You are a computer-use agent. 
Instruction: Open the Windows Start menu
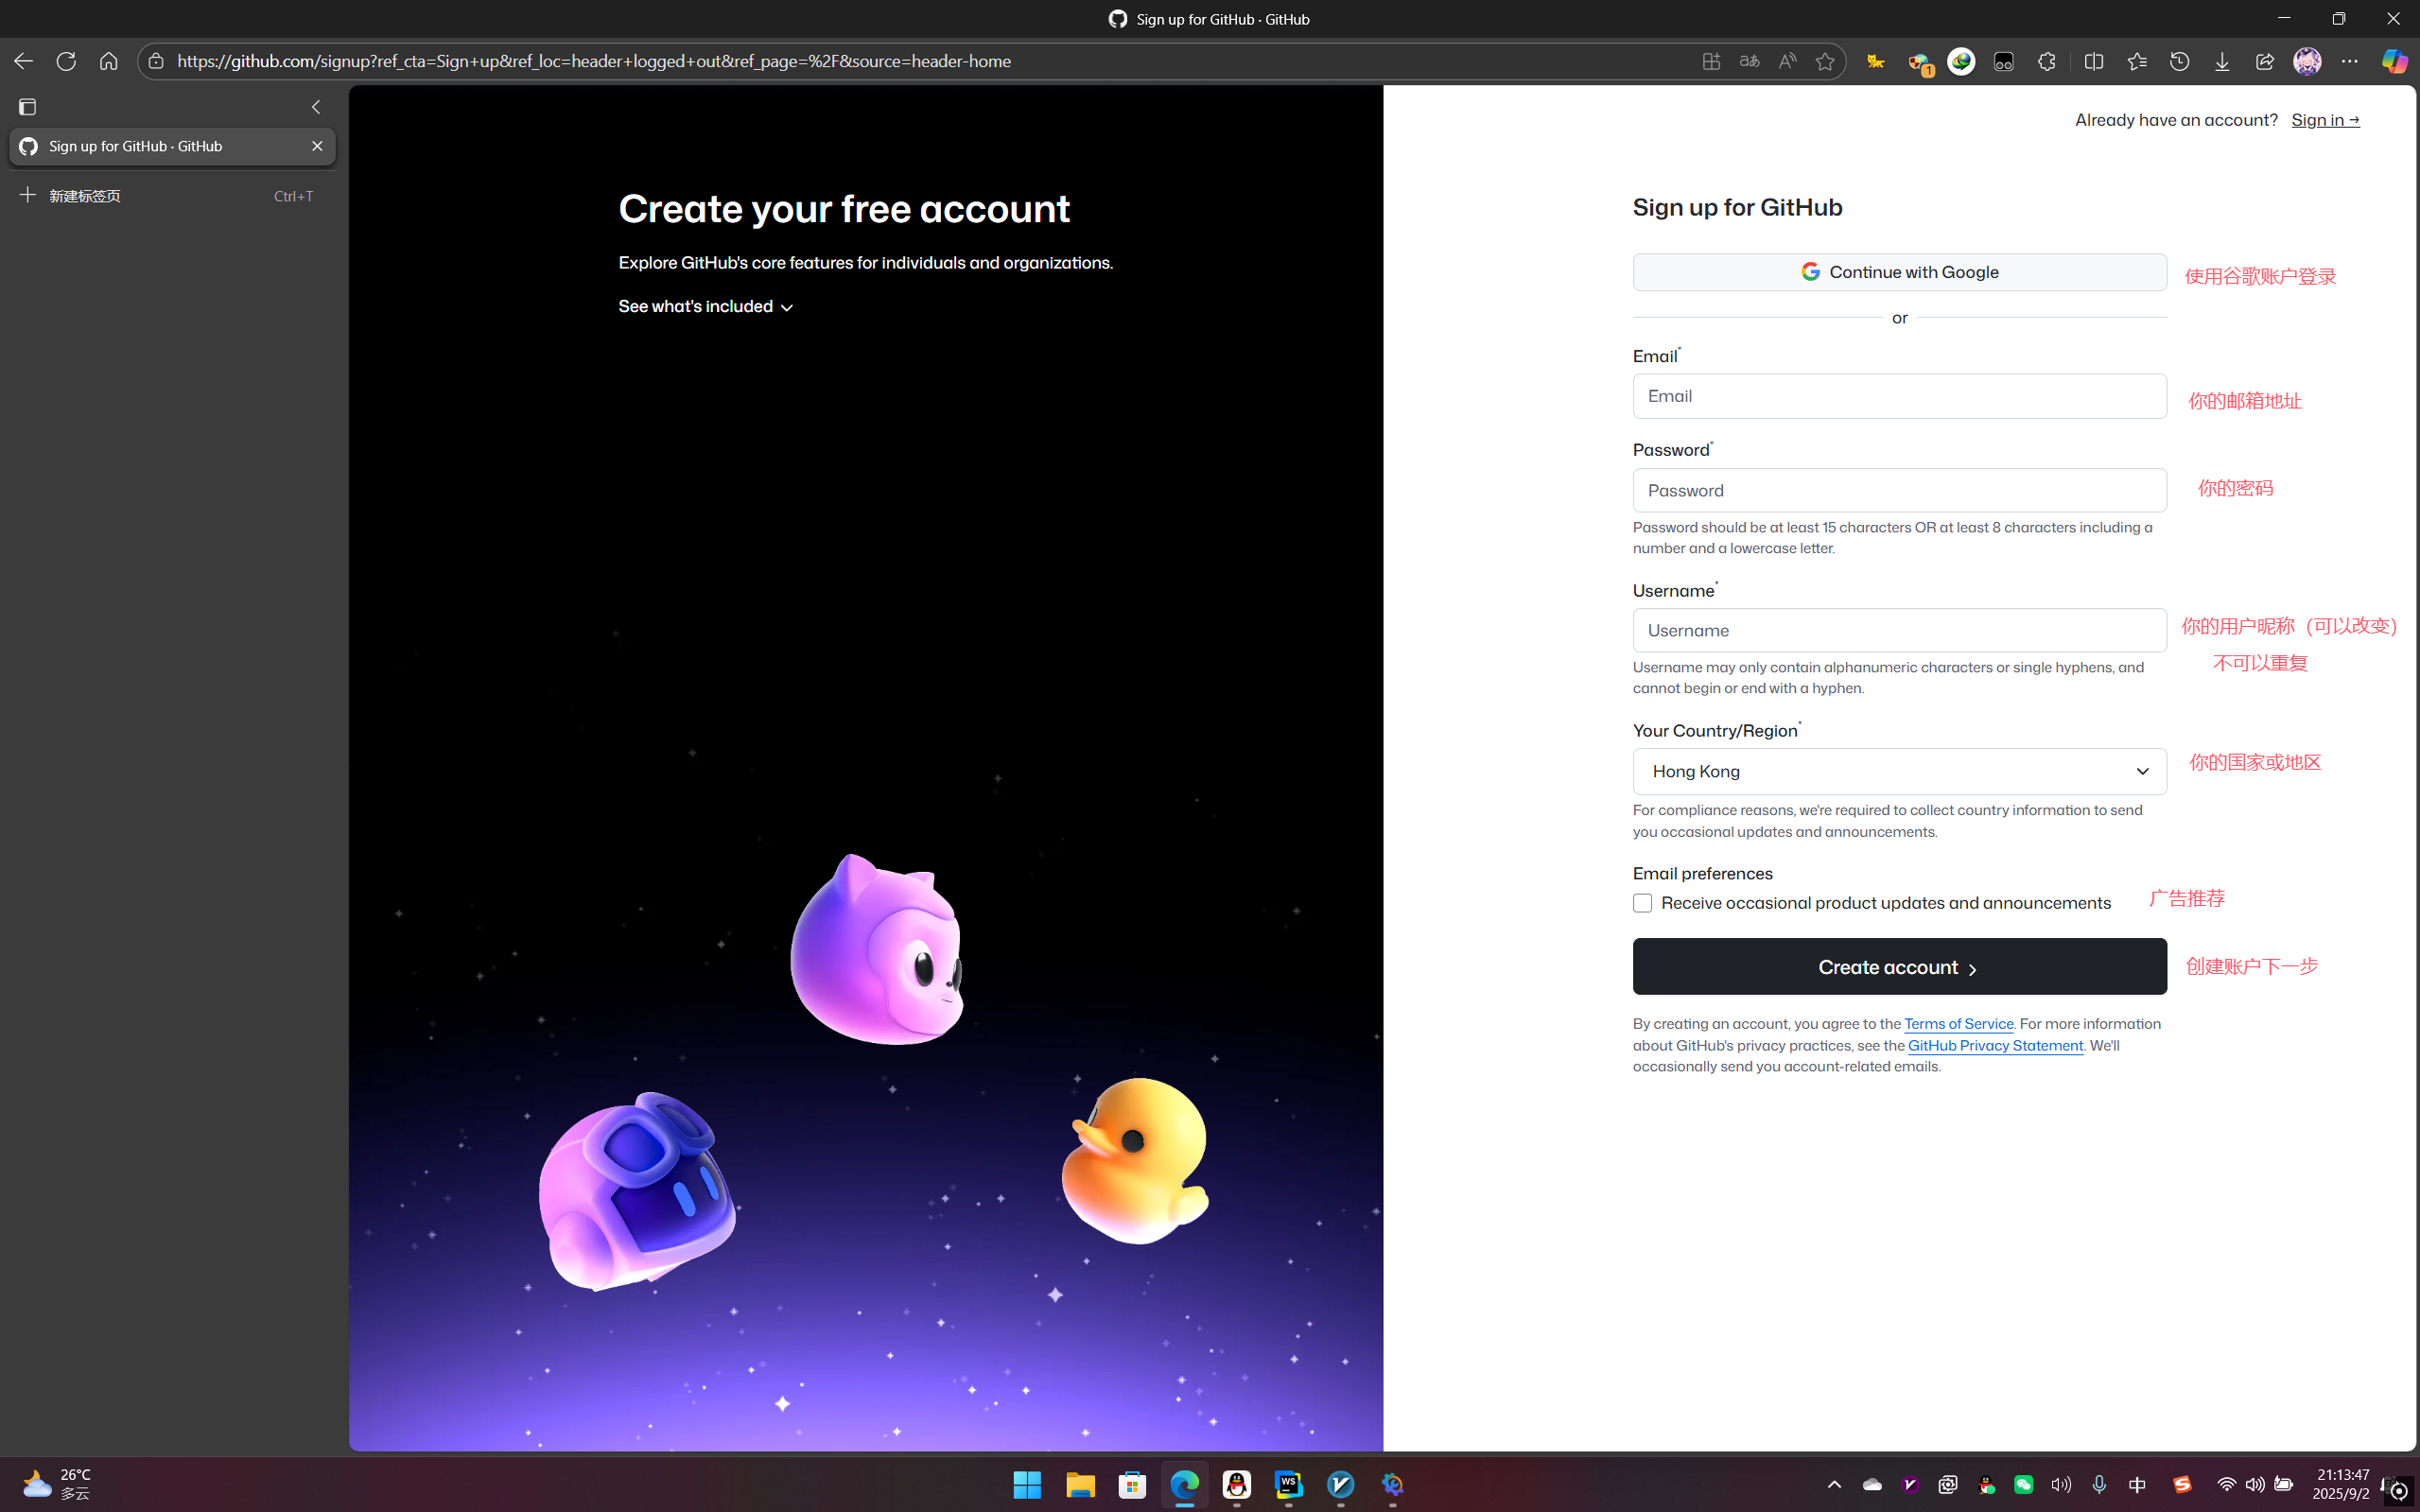[x=1027, y=1485]
